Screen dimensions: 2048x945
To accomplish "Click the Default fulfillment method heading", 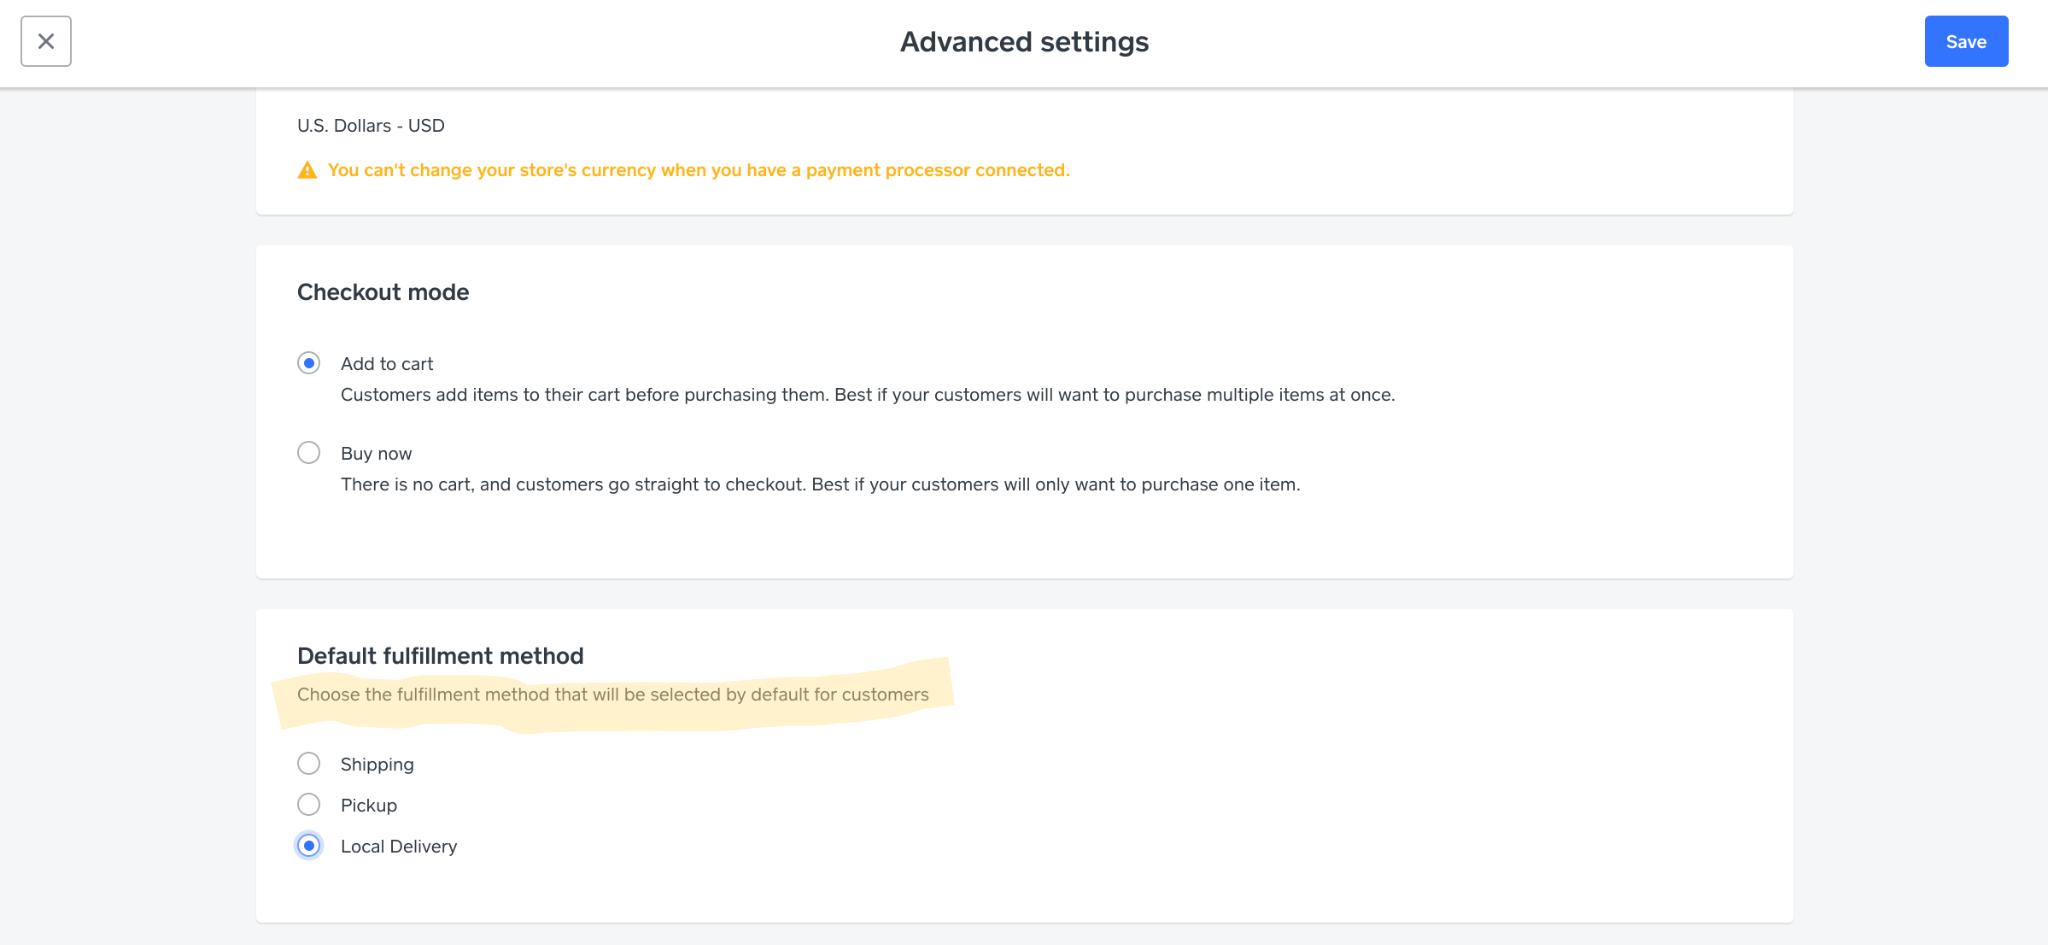I will [x=440, y=656].
